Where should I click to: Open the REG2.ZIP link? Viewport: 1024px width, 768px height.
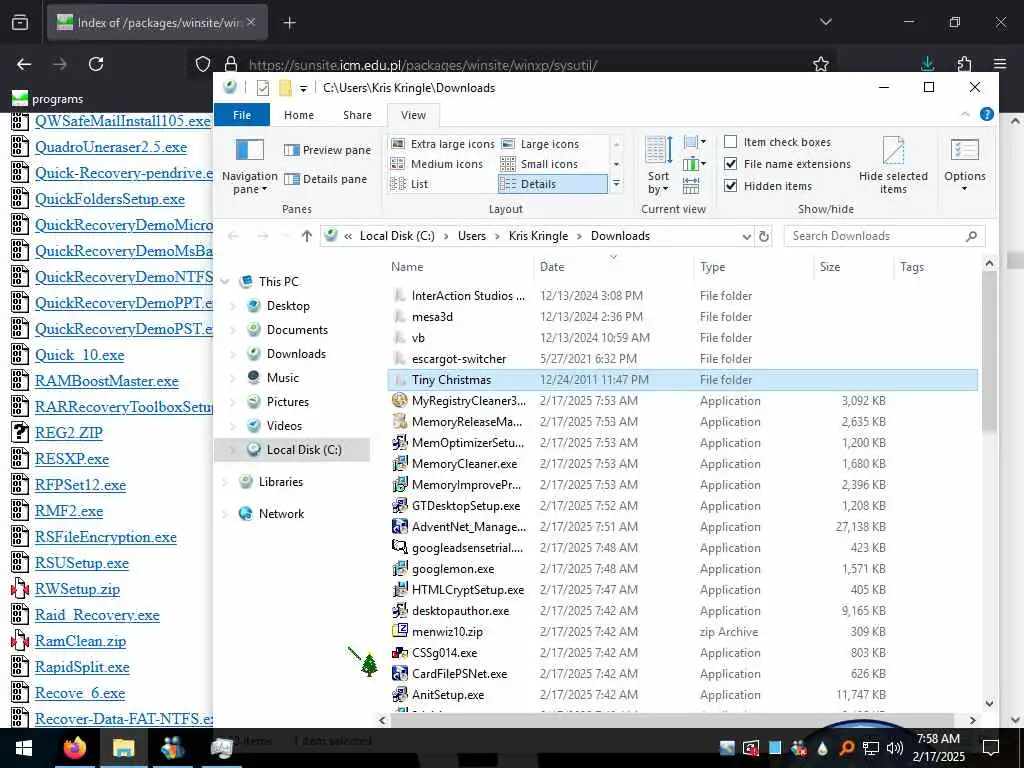pyautogui.click(x=69, y=433)
